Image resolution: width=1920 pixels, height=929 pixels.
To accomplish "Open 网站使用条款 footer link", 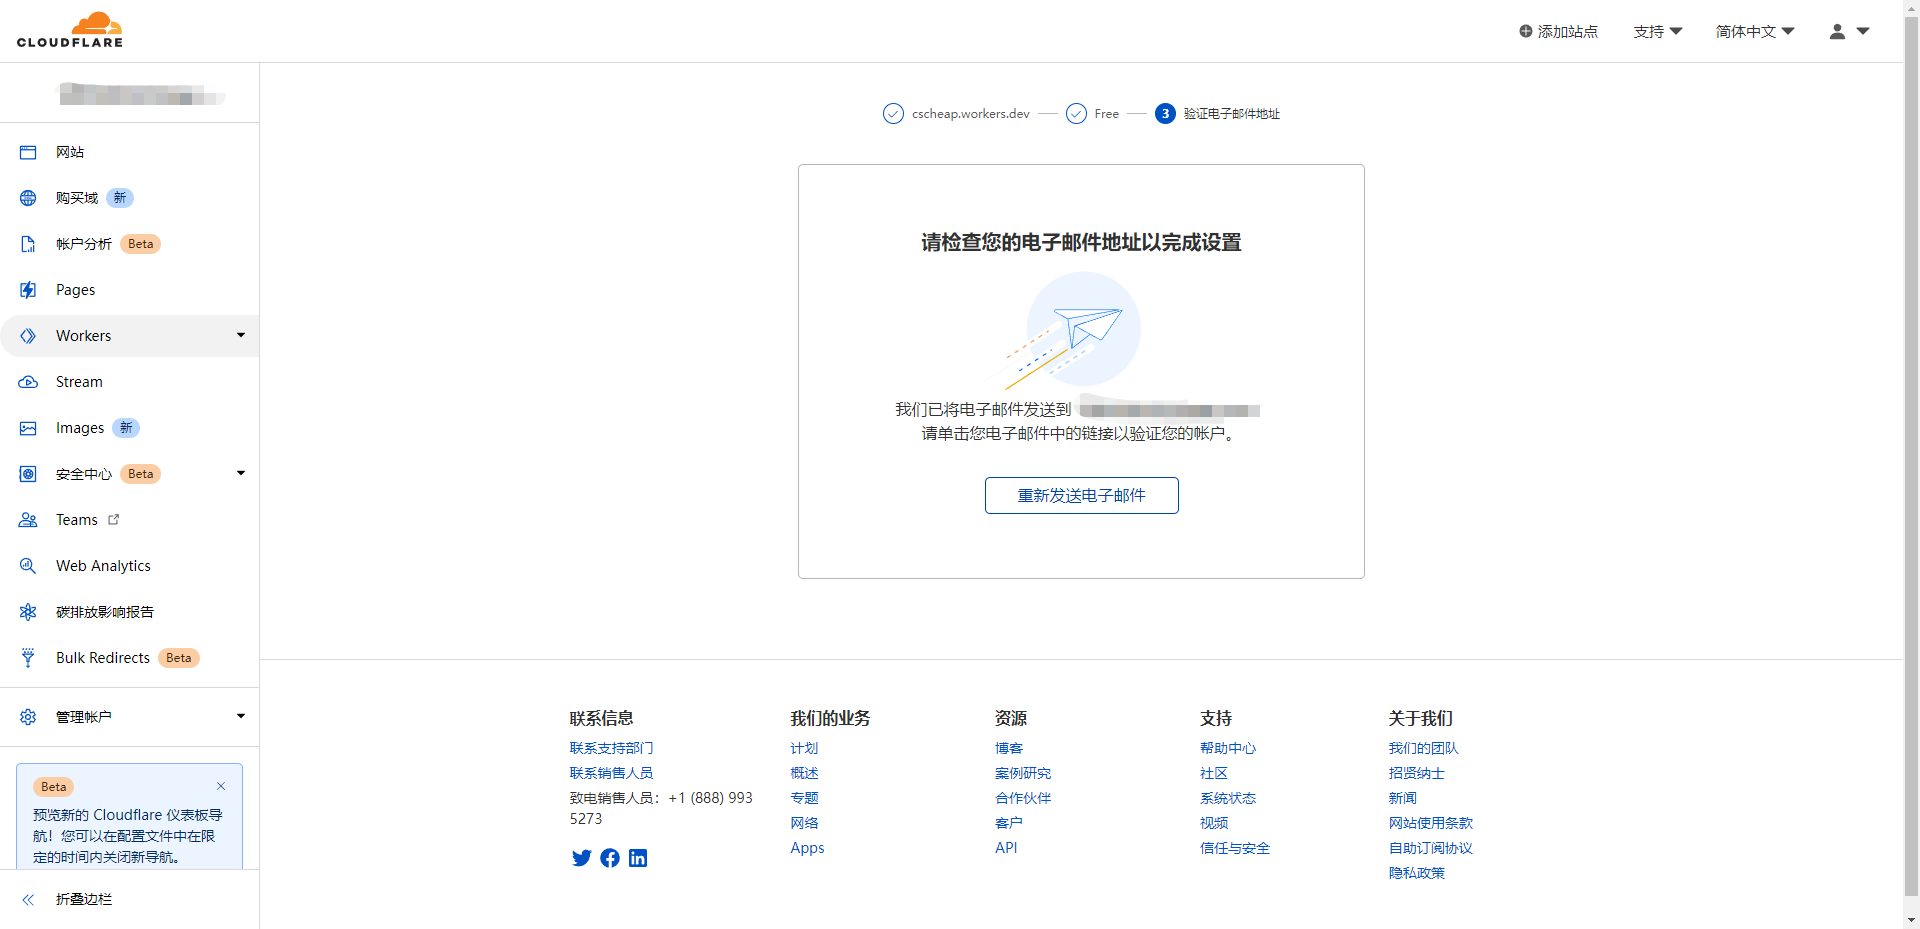I will click(x=1431, y=823).
